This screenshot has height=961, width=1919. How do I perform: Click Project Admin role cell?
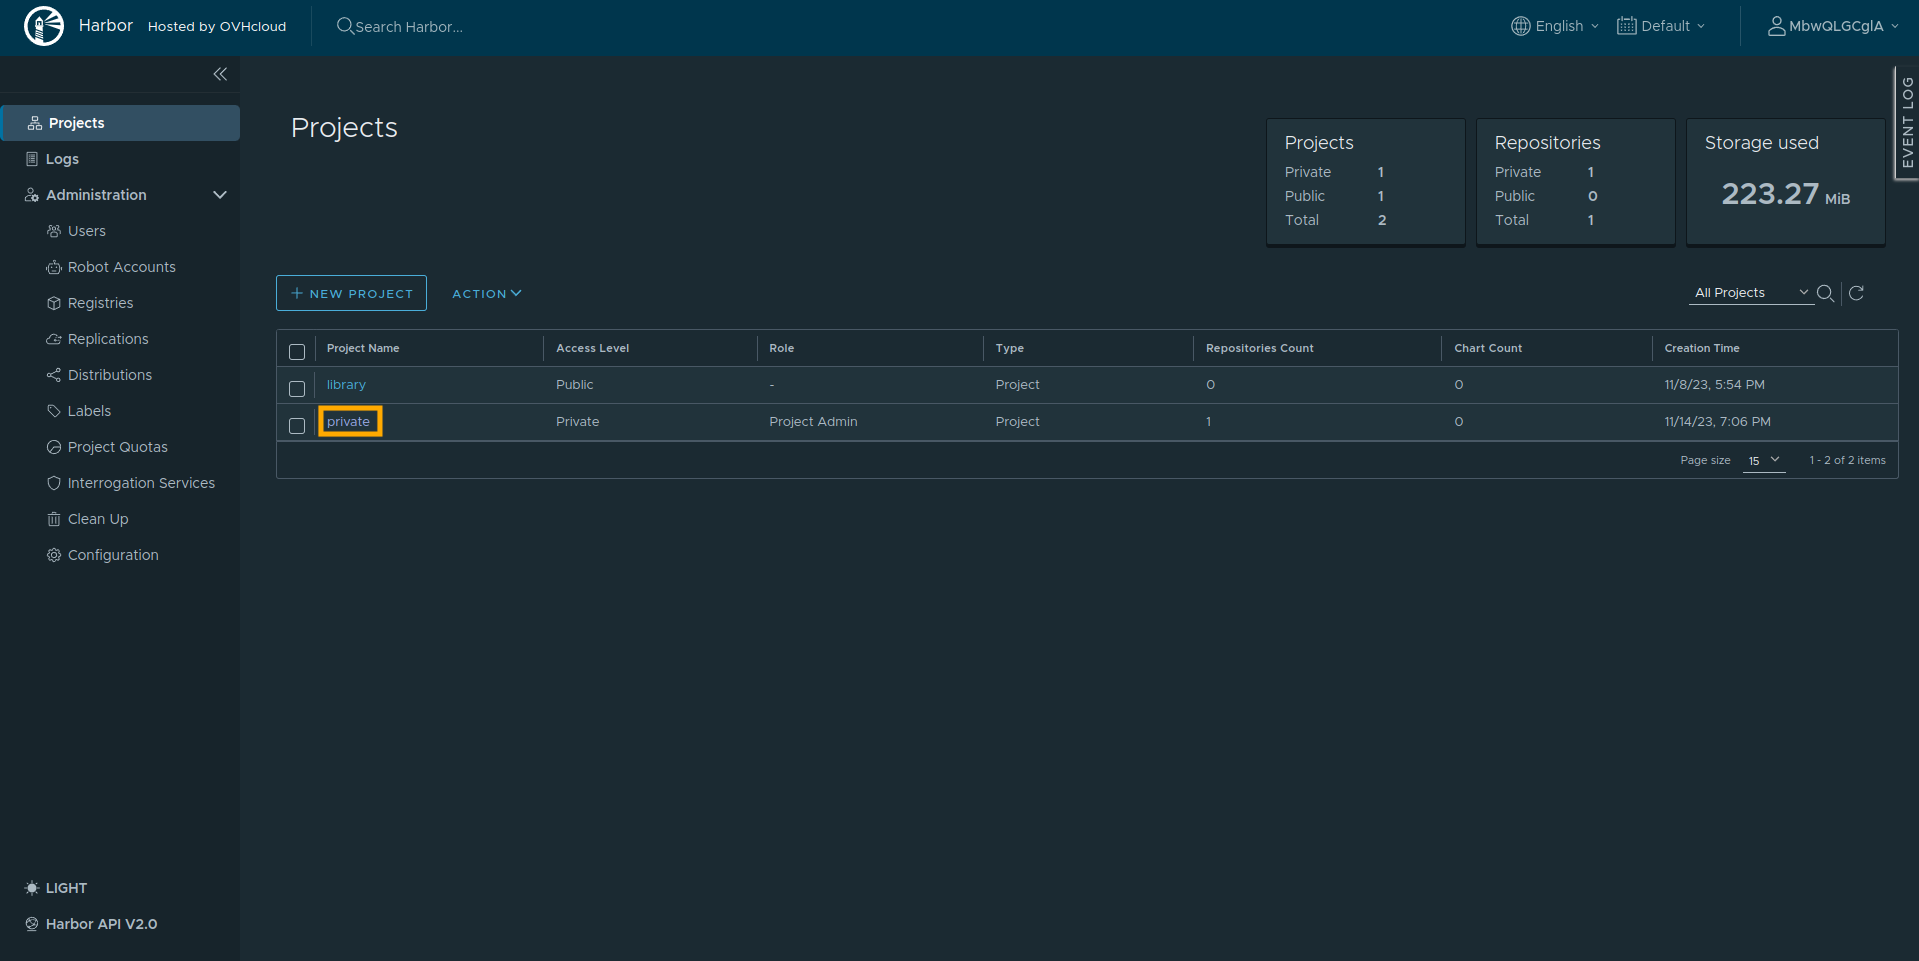point(813,422)
